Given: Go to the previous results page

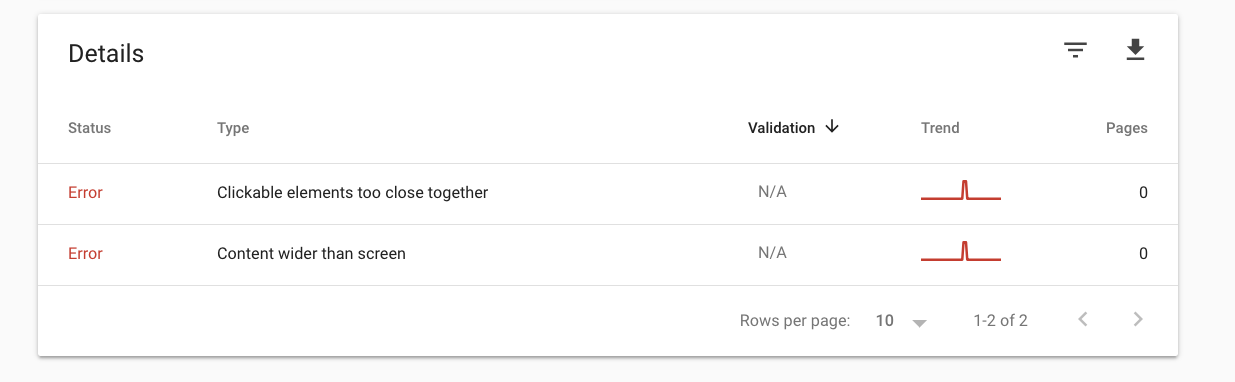Looking at the screenshot, I should pyautogui.click(x=1083, y=320).
